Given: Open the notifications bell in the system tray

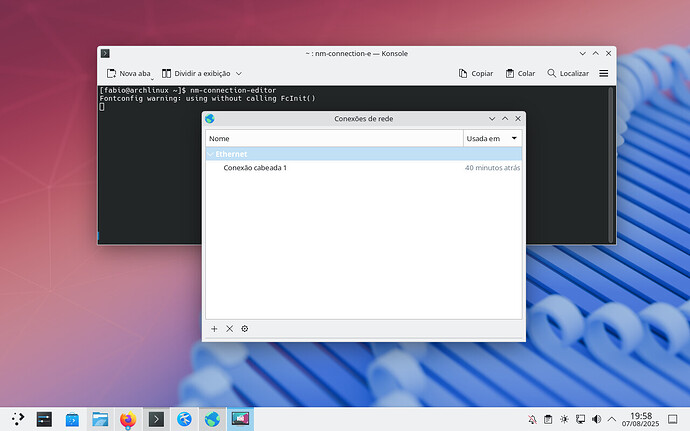Looking at the screenshot, I should tap(533, 419).
